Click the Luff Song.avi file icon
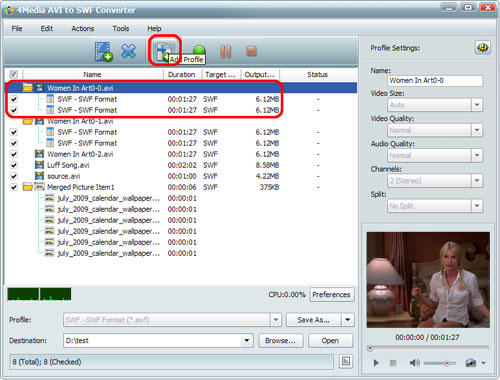The image size is (500, 380). (40, 165)
